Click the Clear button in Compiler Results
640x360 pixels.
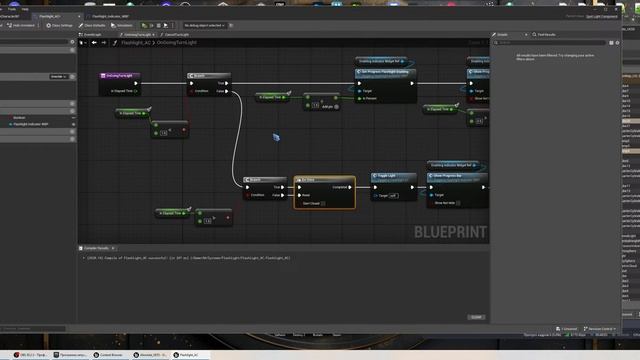[x=476, y=317]
